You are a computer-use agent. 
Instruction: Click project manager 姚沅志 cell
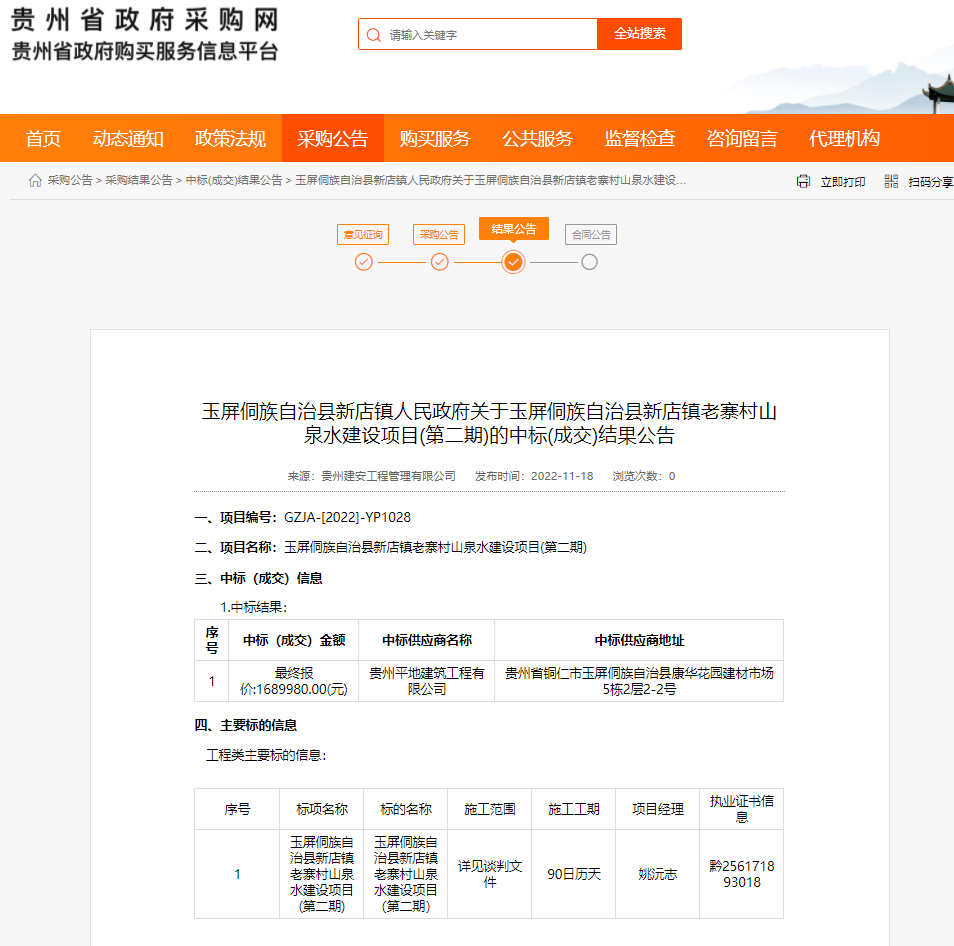658,874
